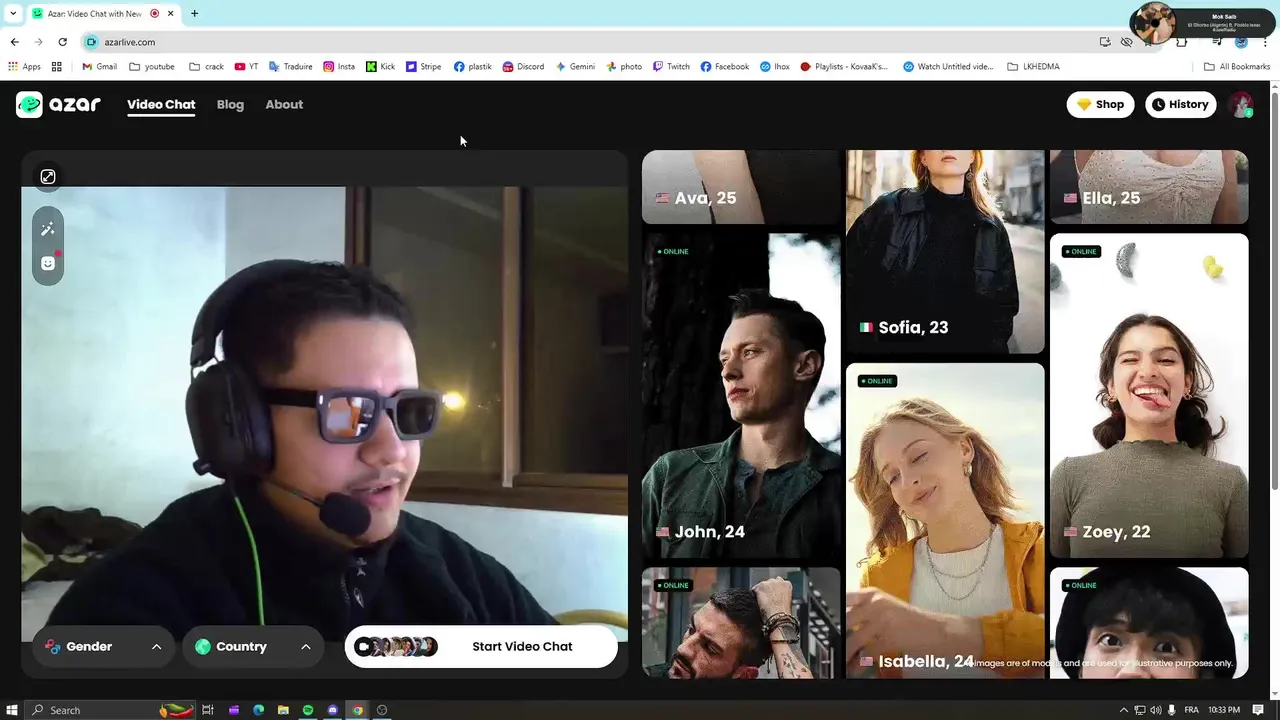Open the YT bookmark
This screenshot has height=720, width=1280.
coord(246,67)
